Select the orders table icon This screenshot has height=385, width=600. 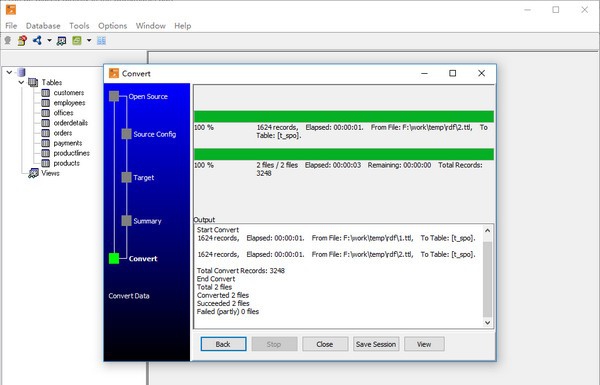pos(46,133)
